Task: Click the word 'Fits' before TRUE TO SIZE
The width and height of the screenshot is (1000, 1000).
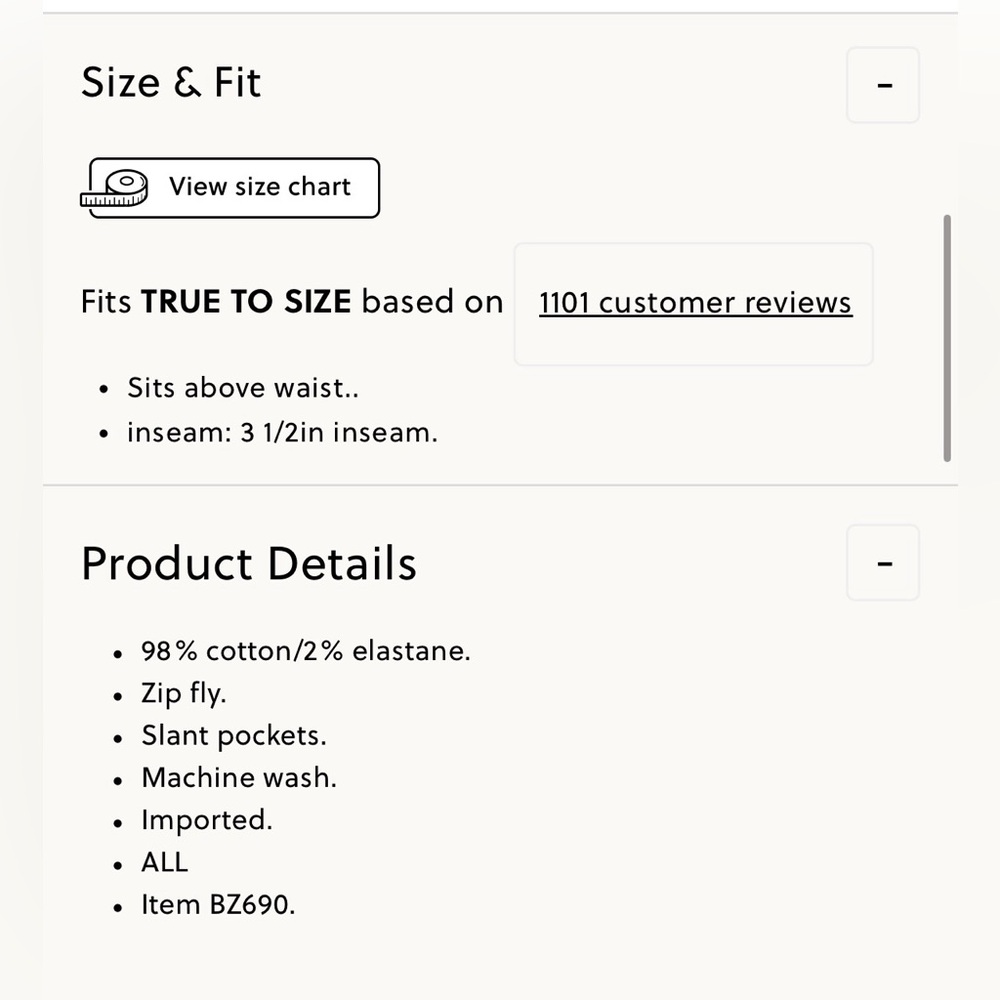Action: pyautogui.click(x=106, y=301)
